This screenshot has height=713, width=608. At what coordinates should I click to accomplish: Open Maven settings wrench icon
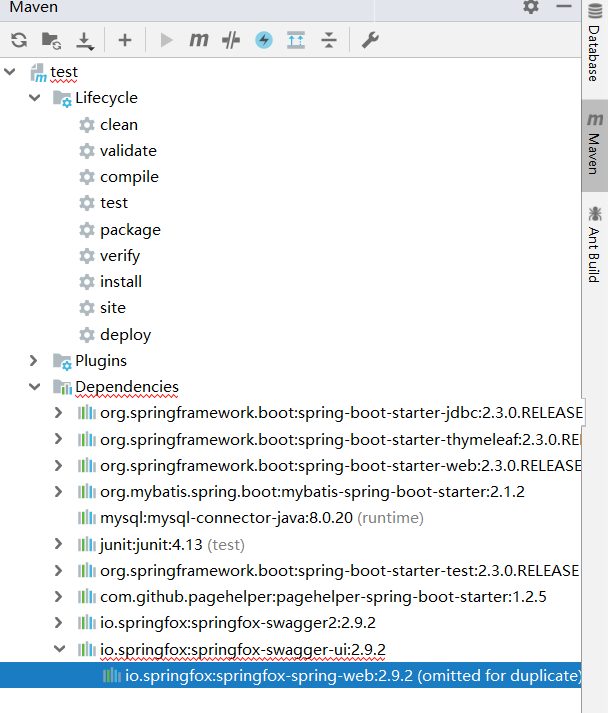point(370,40)
